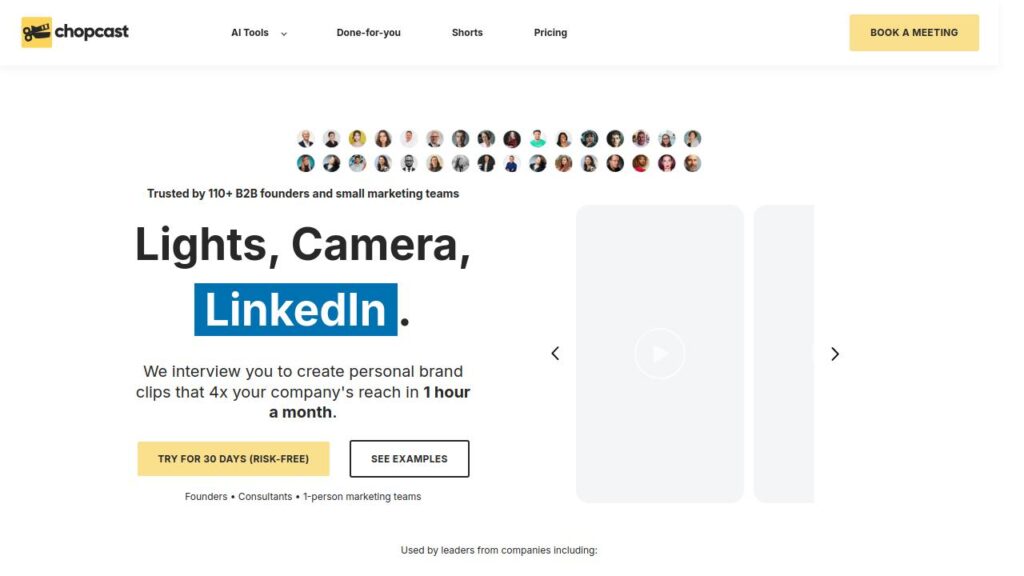
Task: Open the Pricing page
Action: (x=550, y=33)
